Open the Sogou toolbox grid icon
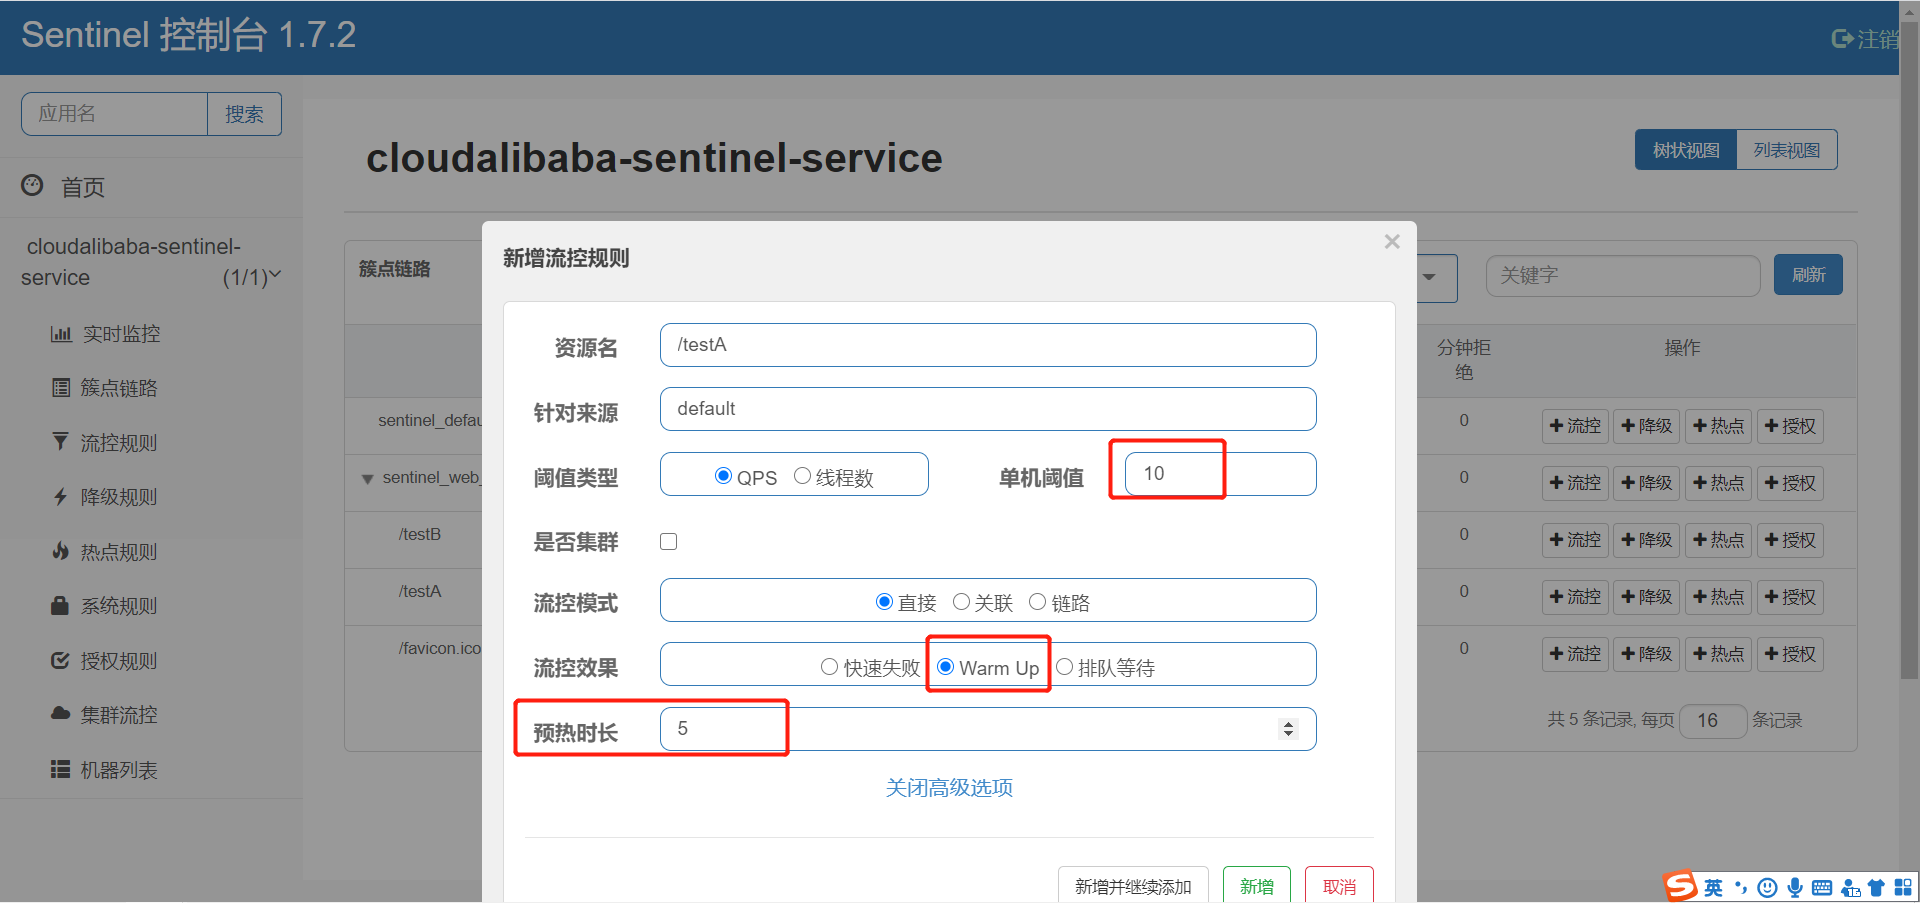Viewport: 1920px width, 903px height. pos(1903,887)
